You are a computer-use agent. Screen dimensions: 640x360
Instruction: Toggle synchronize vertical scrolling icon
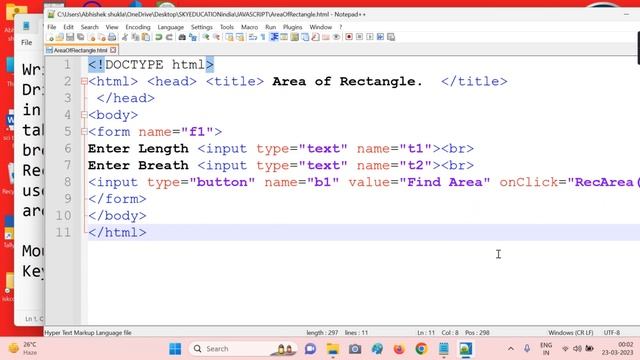click(x=229, y=37)
